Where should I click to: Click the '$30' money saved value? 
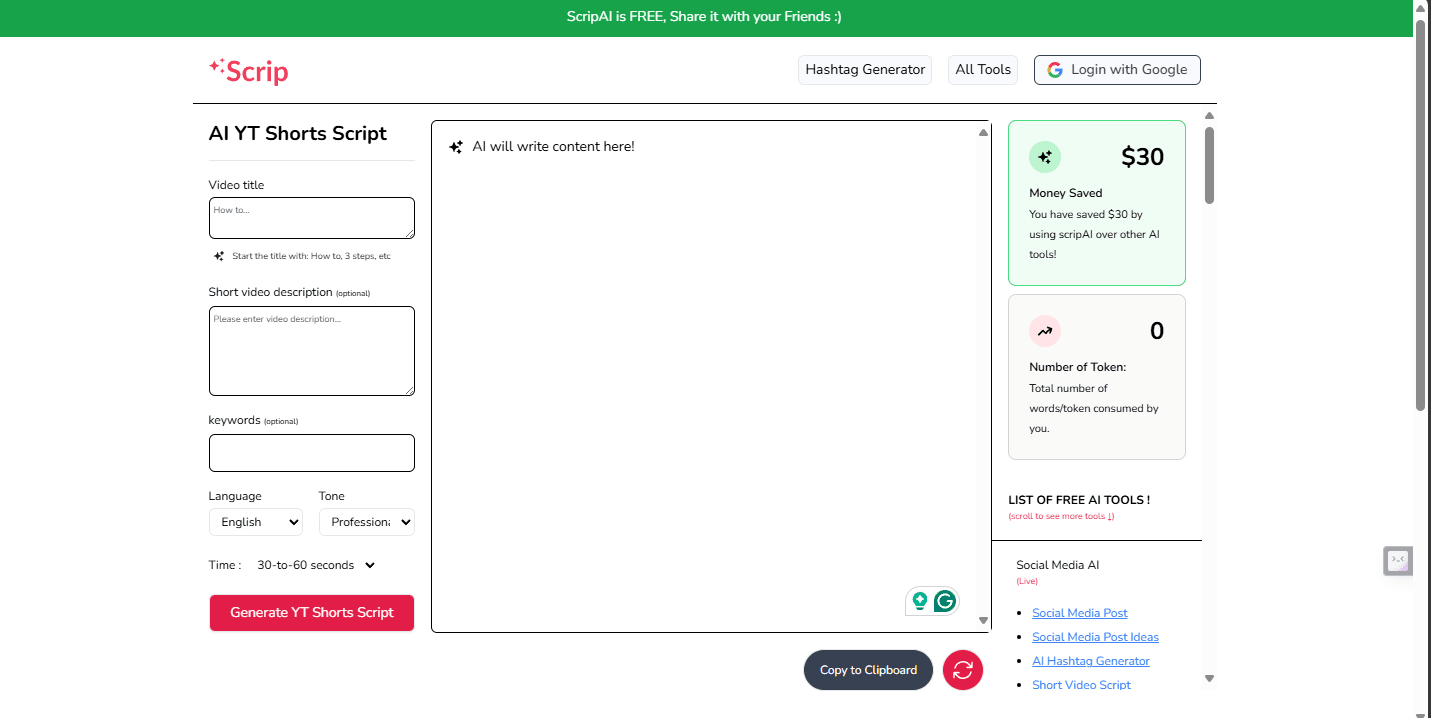coord(1142,157)
